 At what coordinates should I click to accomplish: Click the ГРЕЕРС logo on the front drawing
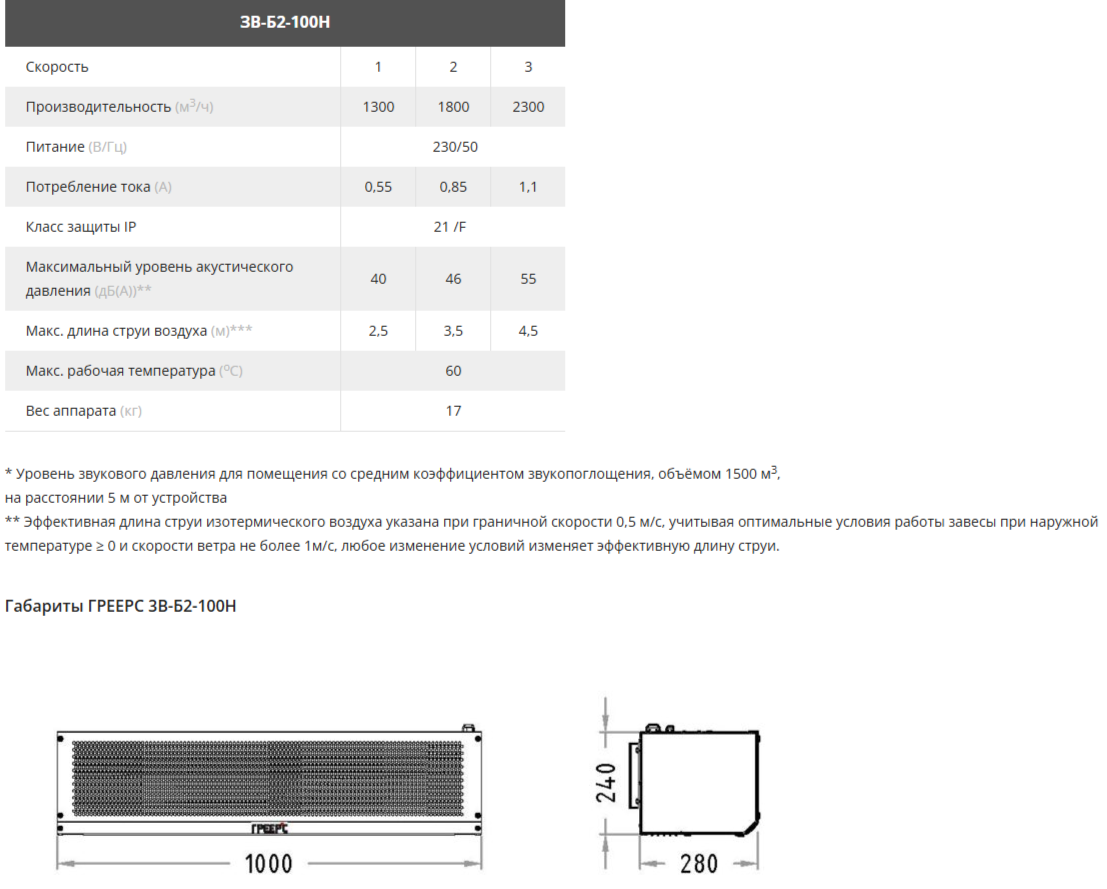pyautogui.click(x=269, y=828)
